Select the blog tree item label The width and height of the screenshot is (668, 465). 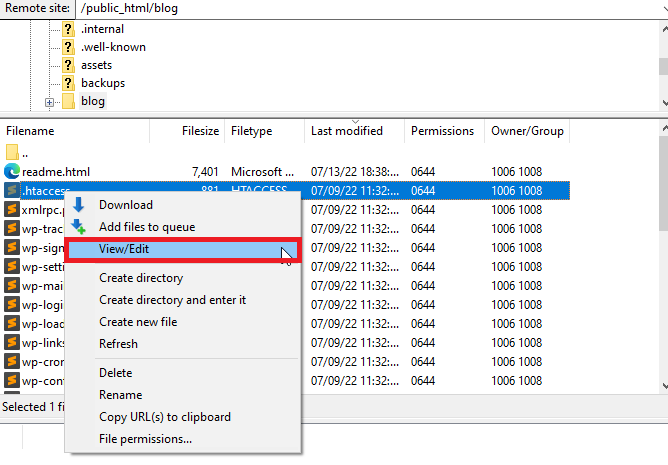point(93,101)
